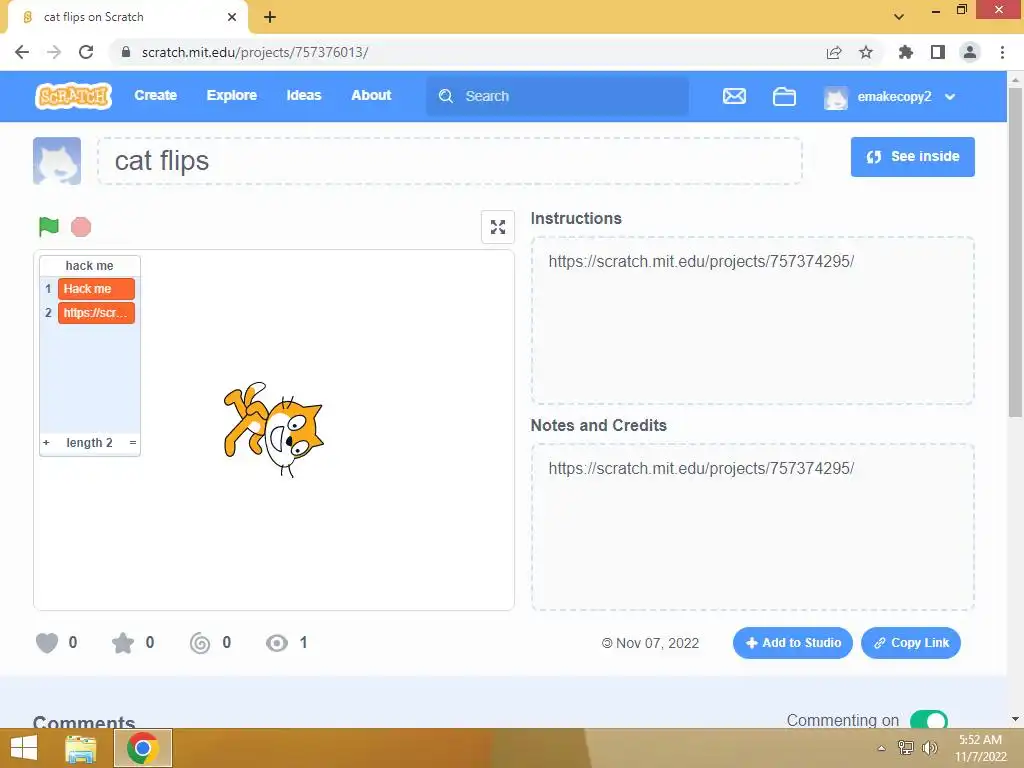This screenshot has width=1024, height=768.
Task: Select the cat flips on Scratch tab
Action: point(127,17)
